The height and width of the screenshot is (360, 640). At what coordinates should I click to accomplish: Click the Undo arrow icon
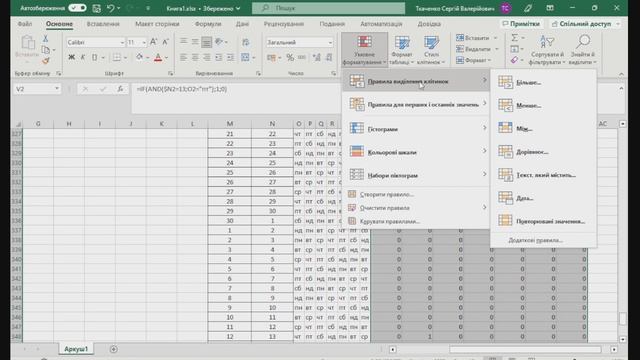110,8
